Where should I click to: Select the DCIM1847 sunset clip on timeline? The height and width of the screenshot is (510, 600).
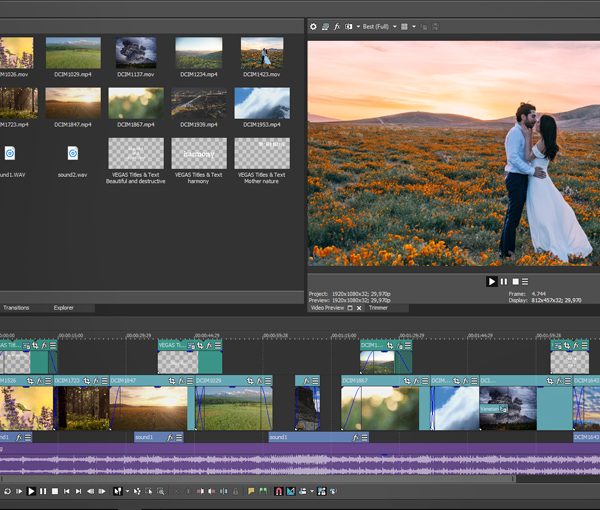[148, 408]
